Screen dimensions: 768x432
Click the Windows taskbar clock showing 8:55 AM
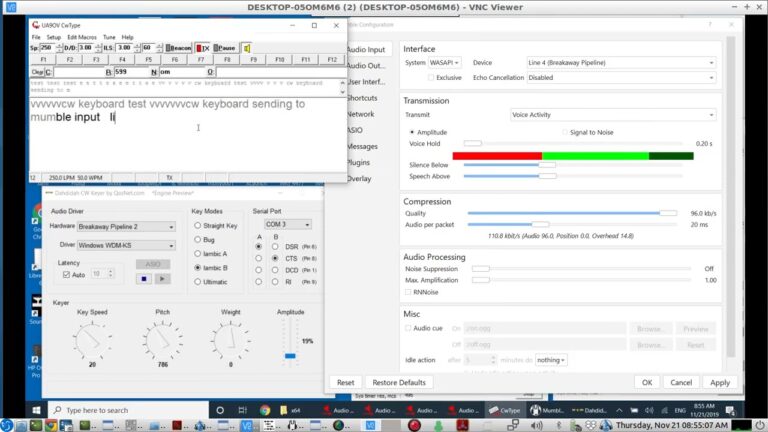click(704, 410)
